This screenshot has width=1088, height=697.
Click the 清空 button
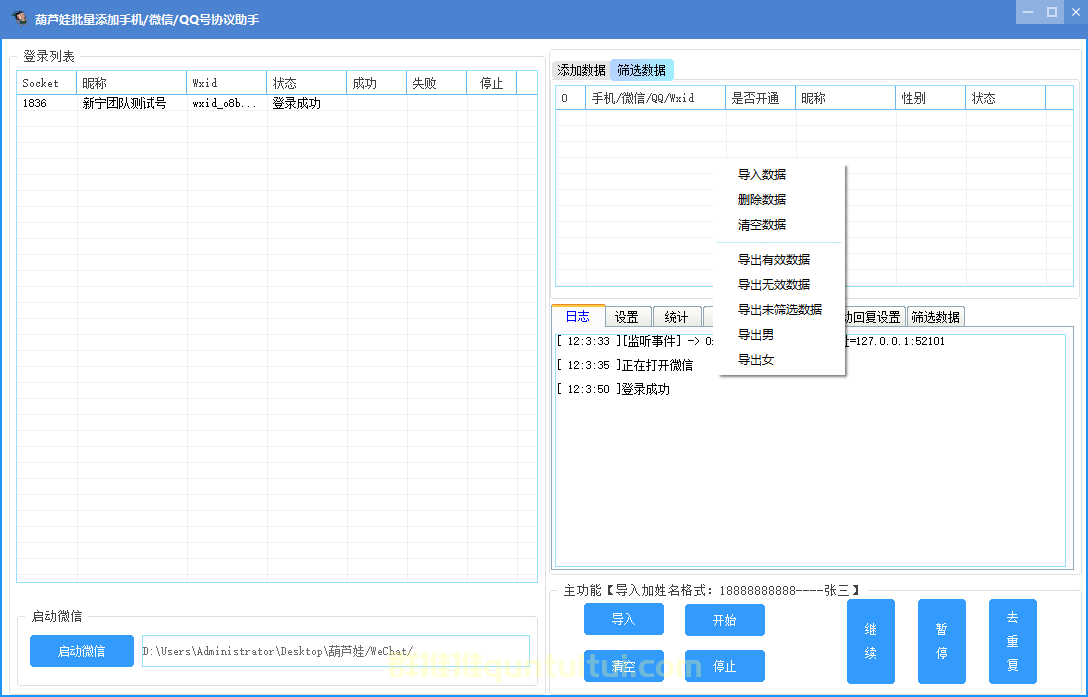pos(623,666)
